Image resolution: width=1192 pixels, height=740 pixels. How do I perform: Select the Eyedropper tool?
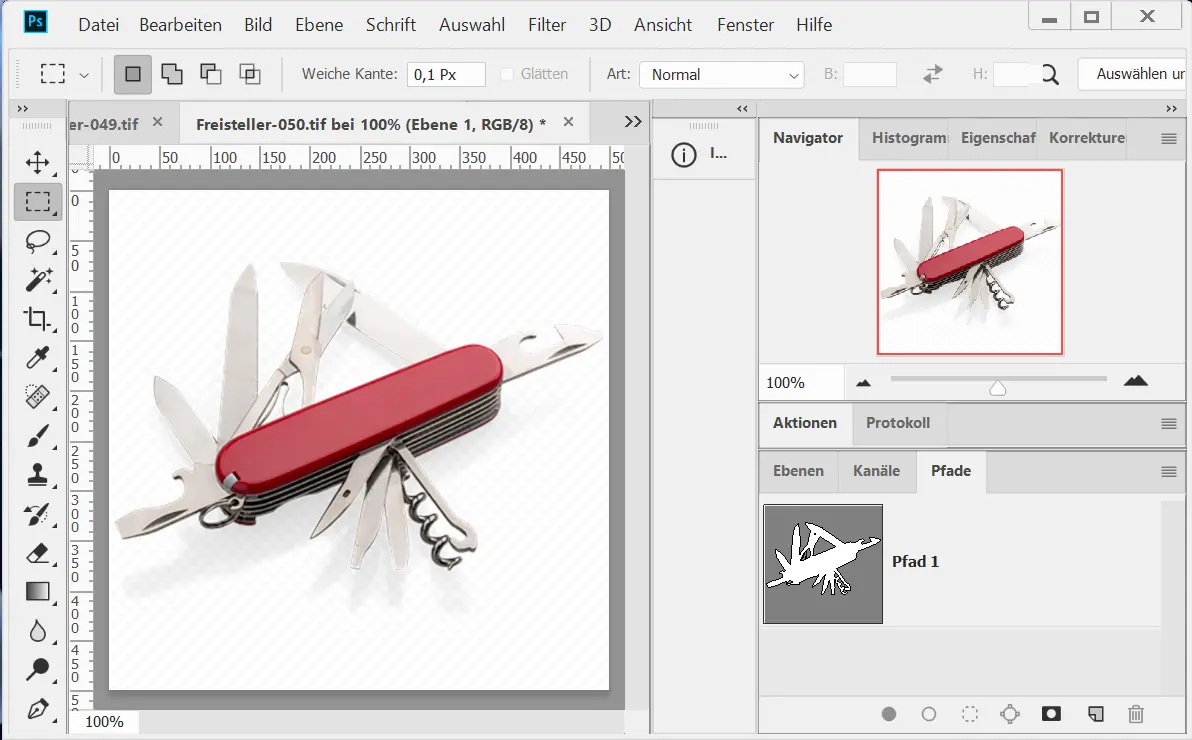pos(37,358)
